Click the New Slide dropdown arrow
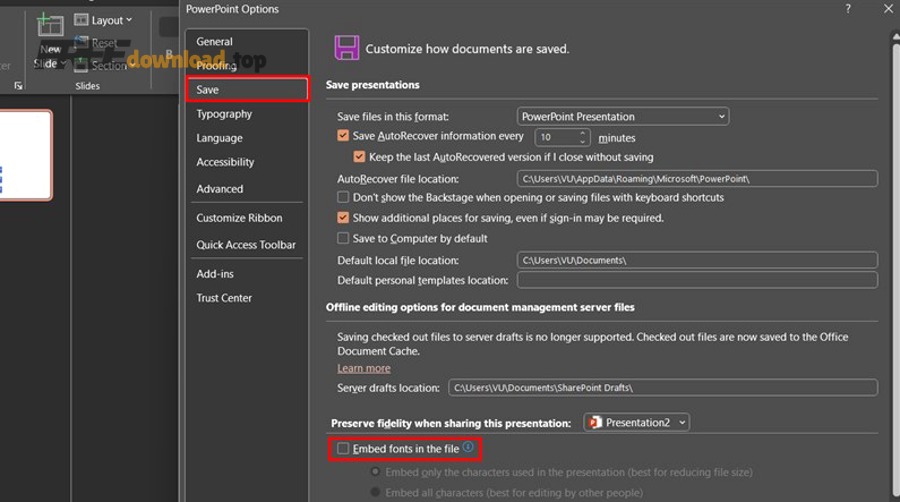This screenshot has height=502, width=900. tap(64, 63)
